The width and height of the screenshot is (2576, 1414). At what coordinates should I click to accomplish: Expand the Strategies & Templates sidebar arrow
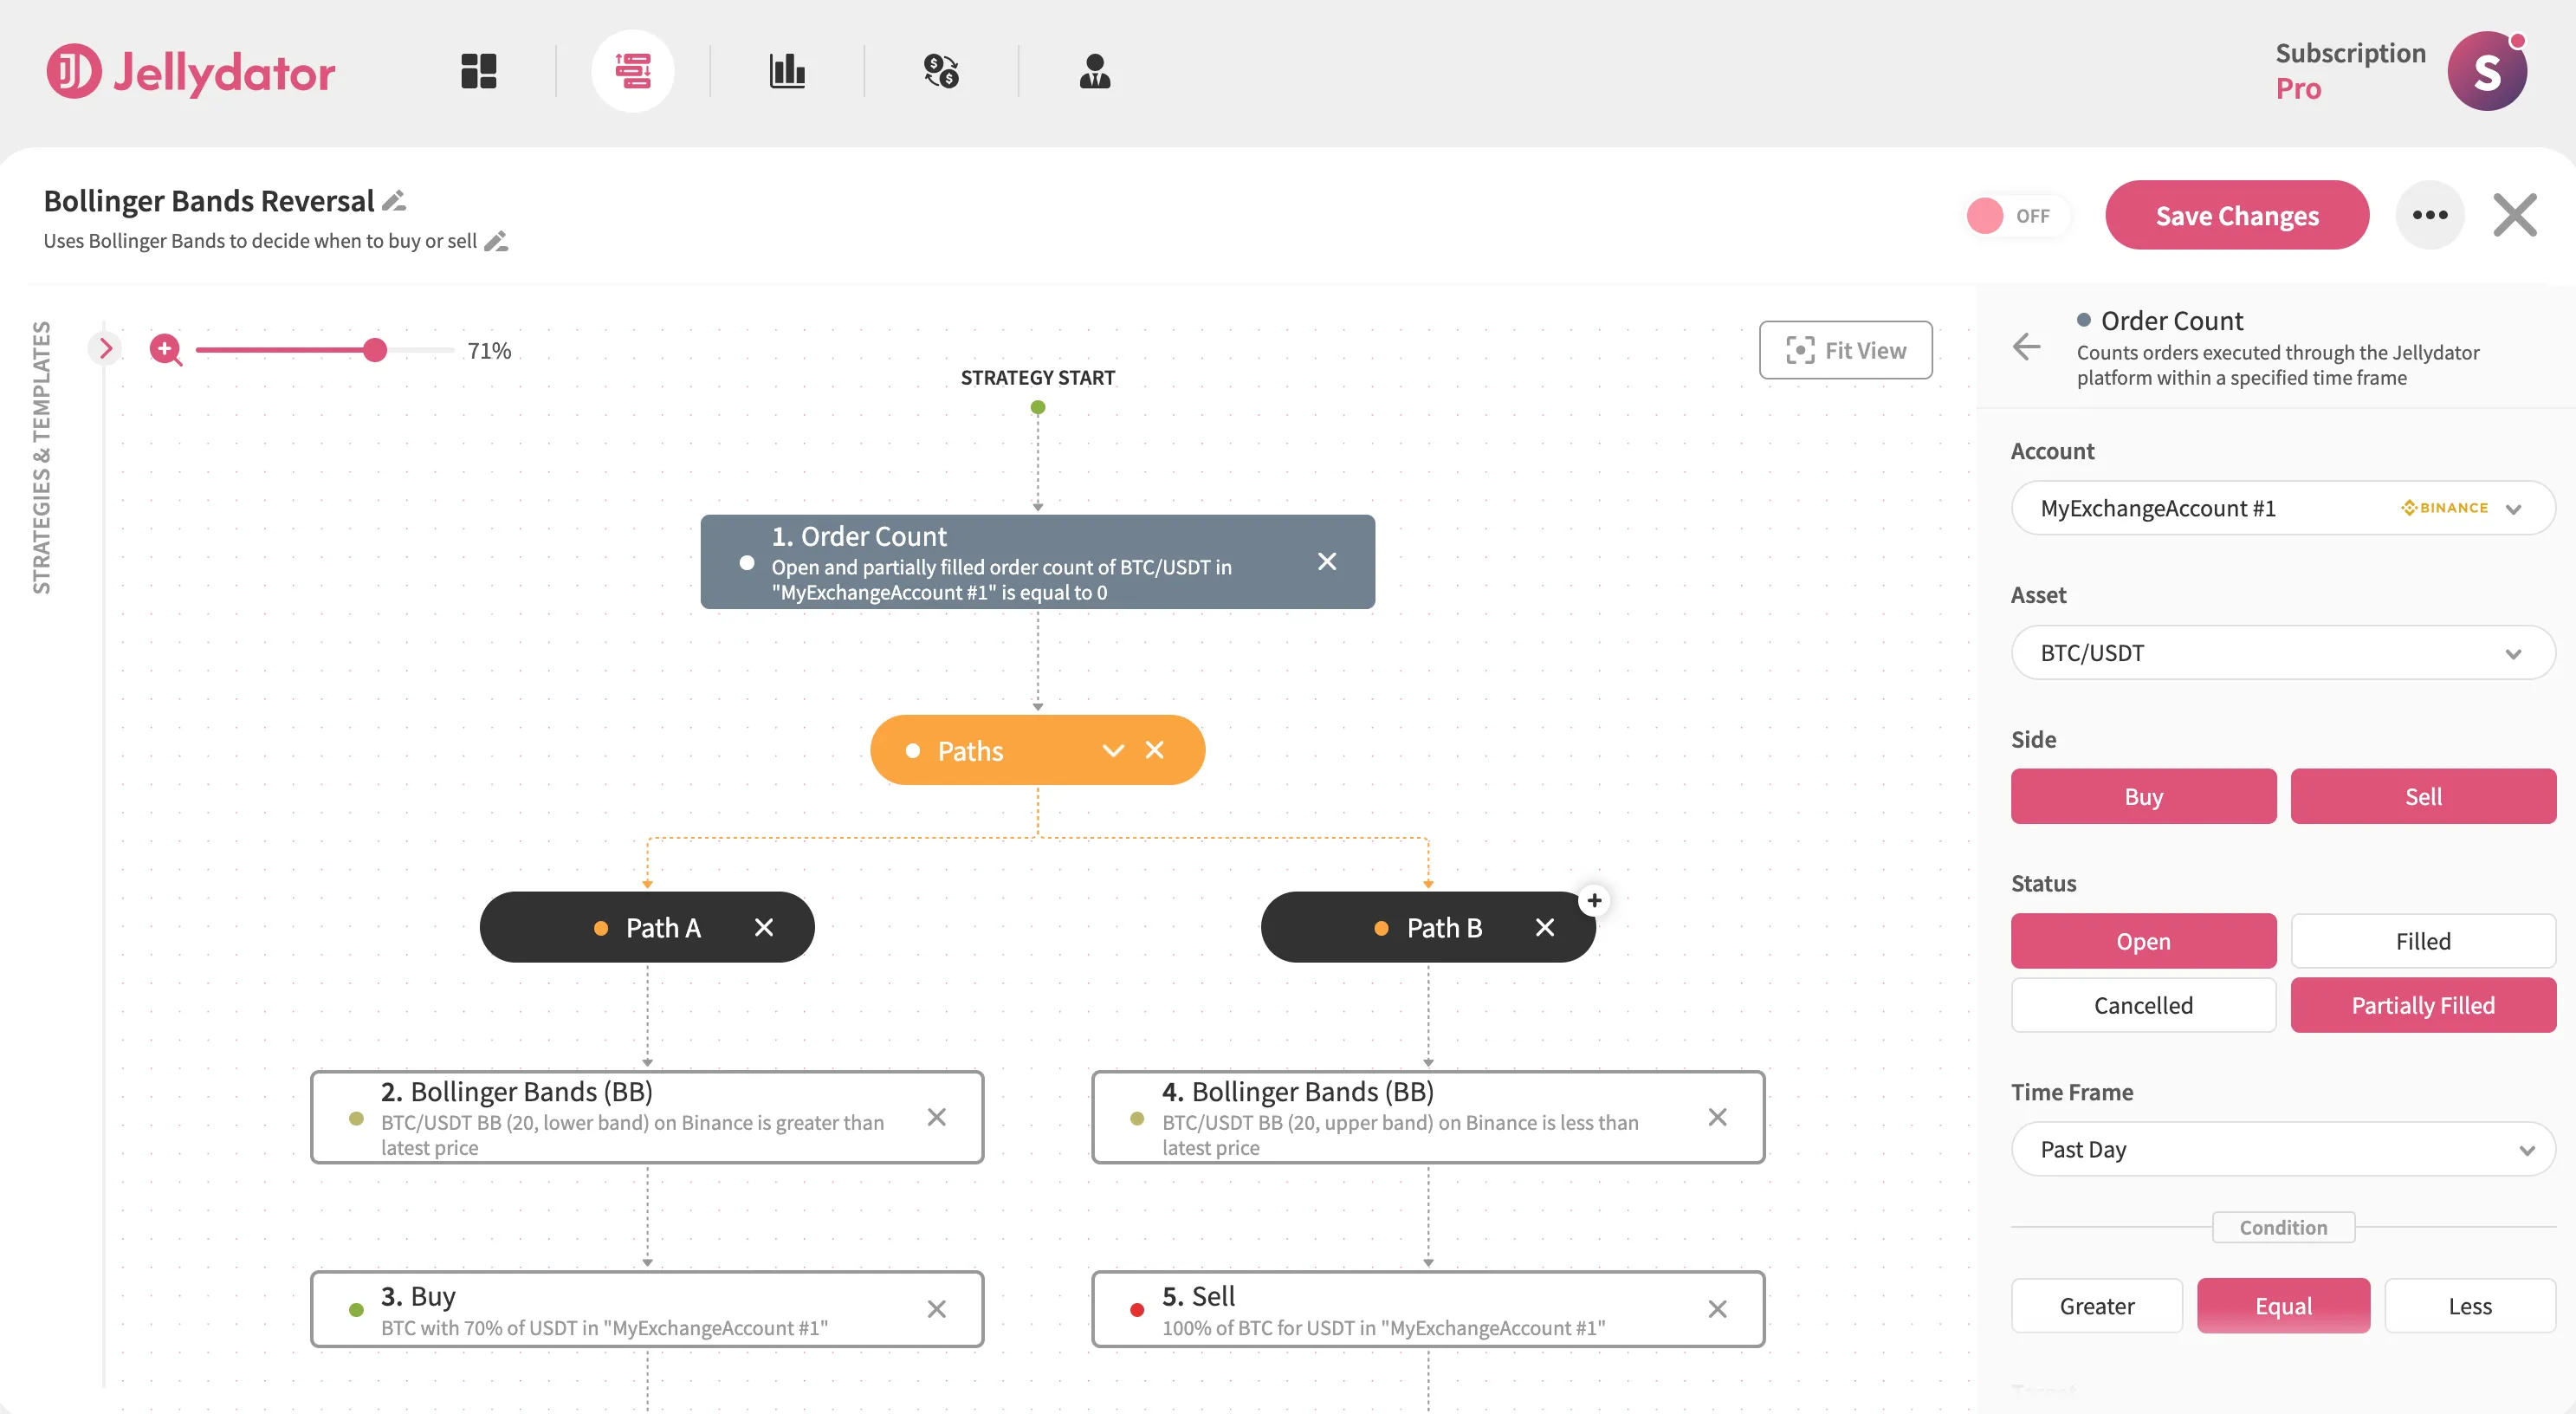coord(105,348)
